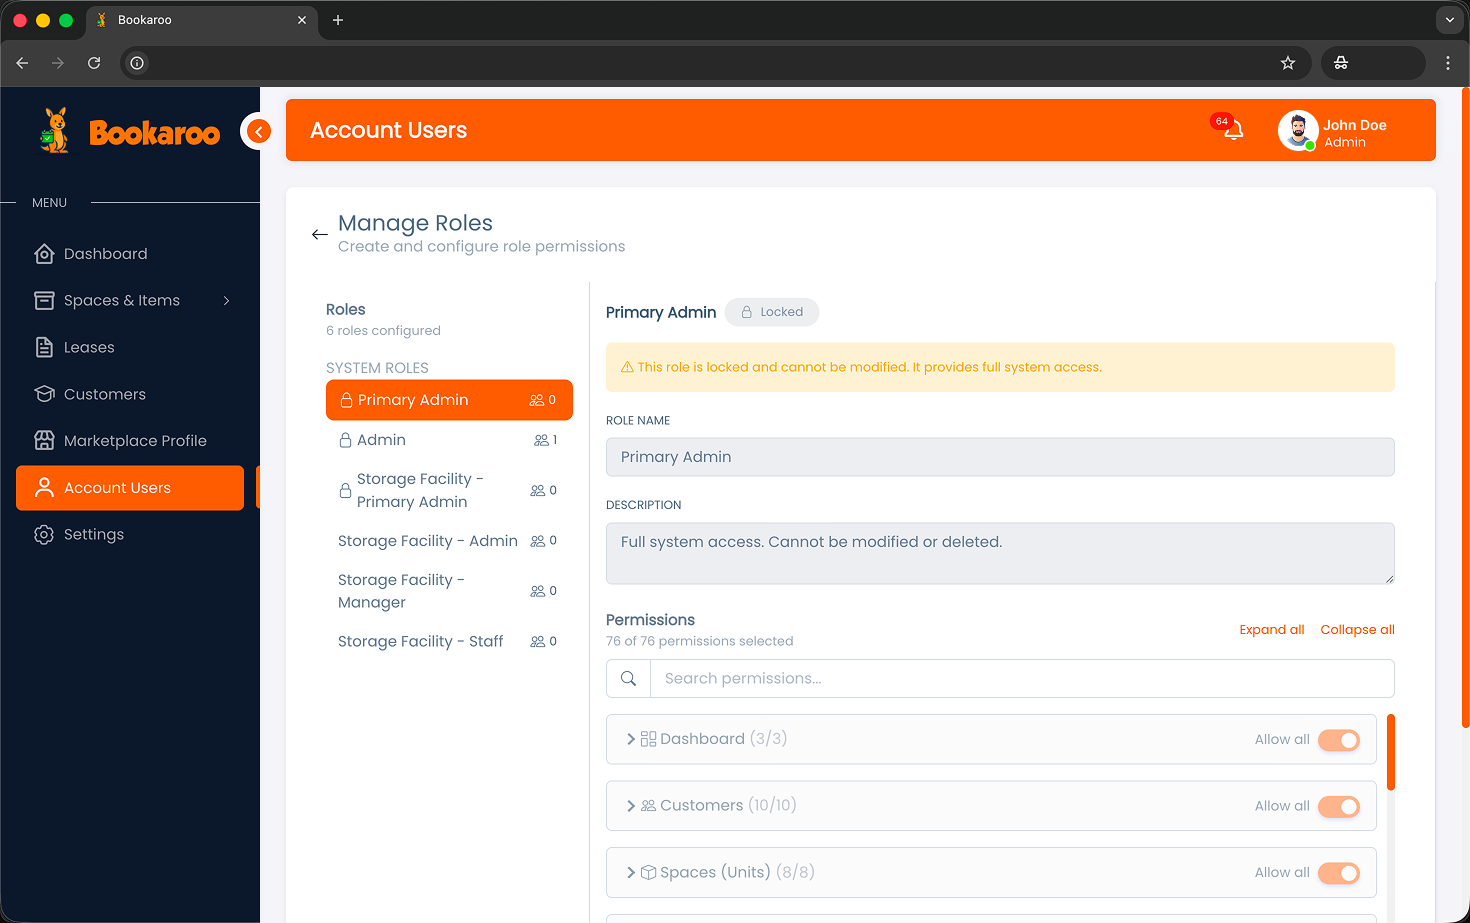1470x923 pixels.
Task: Open the Spaces & Items submenu
Action: (121, 300)
